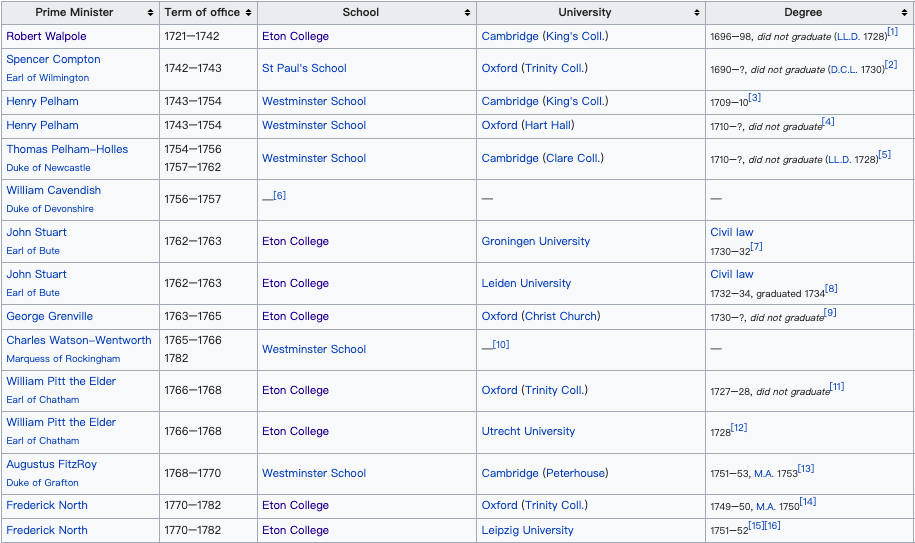
Task: Open Earl of Wilmington link
Action: point(48,78)
